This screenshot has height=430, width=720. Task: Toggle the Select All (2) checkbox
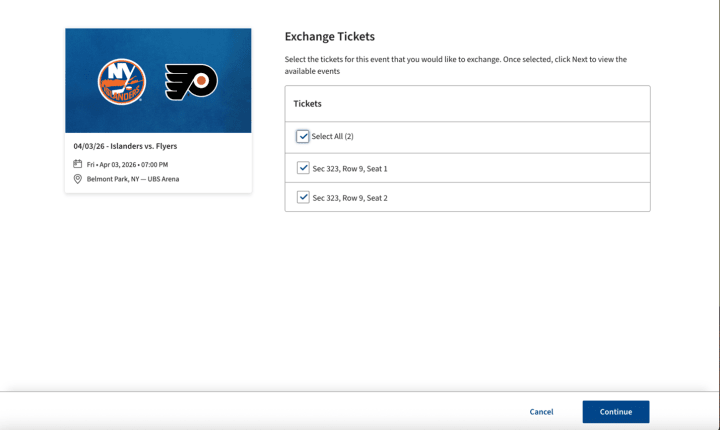(303, 137)
